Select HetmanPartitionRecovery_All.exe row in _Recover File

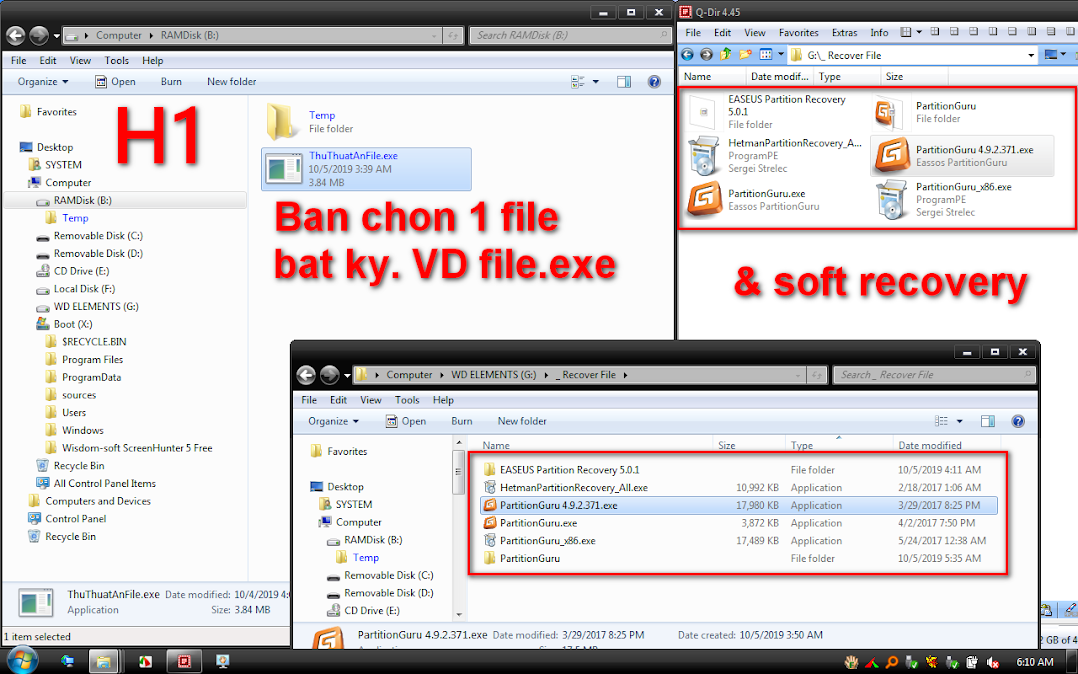pos(738,488)
